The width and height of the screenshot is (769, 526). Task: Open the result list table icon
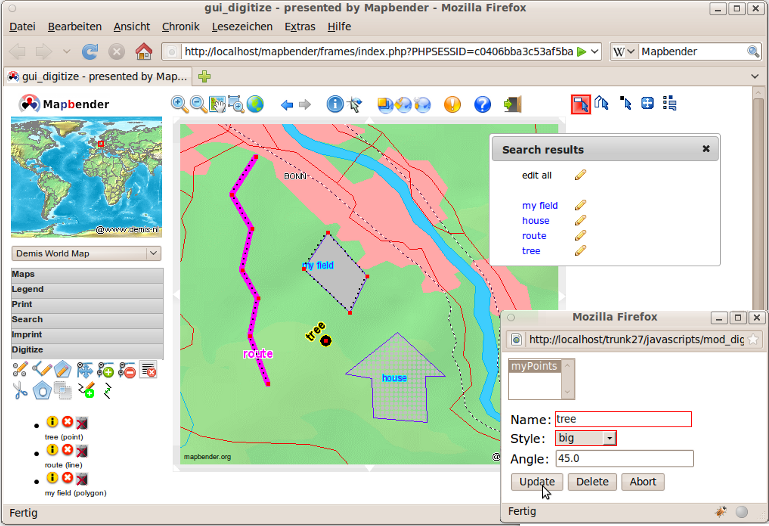click(x=669, y=103)
